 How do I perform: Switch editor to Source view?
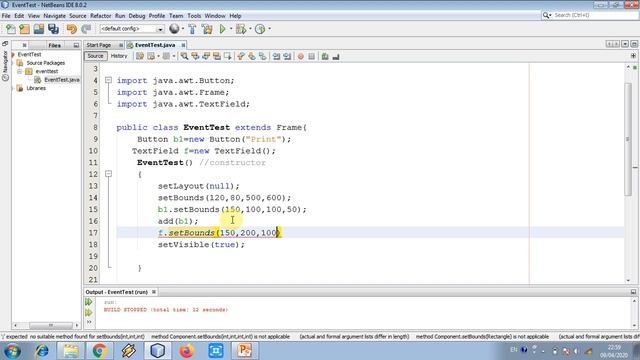point(95,56)
